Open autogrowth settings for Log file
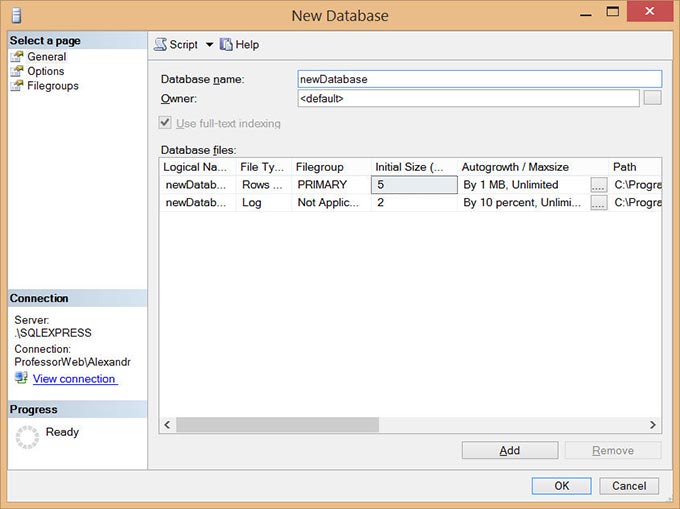 click(x=599, y=202)
